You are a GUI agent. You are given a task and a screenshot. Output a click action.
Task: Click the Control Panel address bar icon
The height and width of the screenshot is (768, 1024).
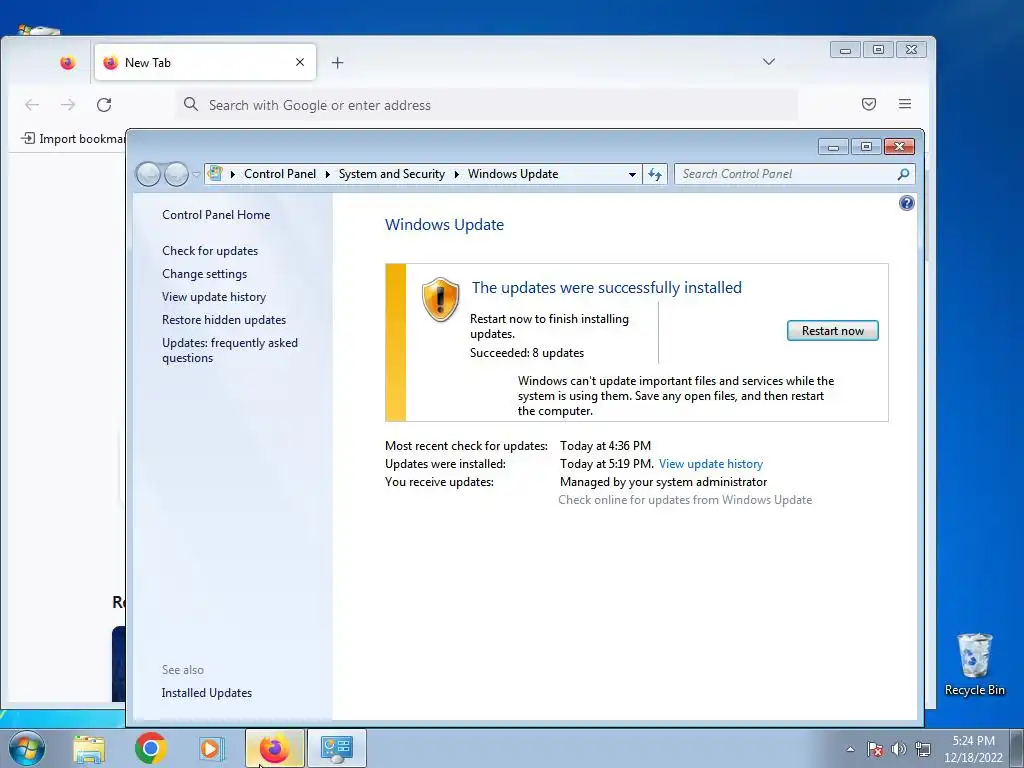pos(215,174)
